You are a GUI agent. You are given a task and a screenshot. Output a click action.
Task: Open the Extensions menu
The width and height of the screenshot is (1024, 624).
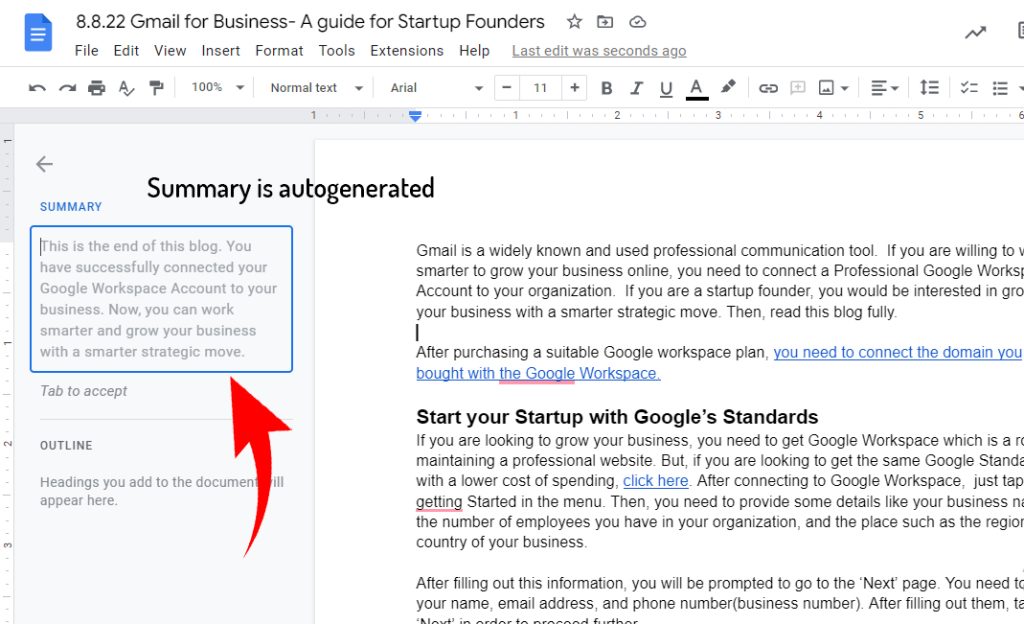(x=407, y=50)
